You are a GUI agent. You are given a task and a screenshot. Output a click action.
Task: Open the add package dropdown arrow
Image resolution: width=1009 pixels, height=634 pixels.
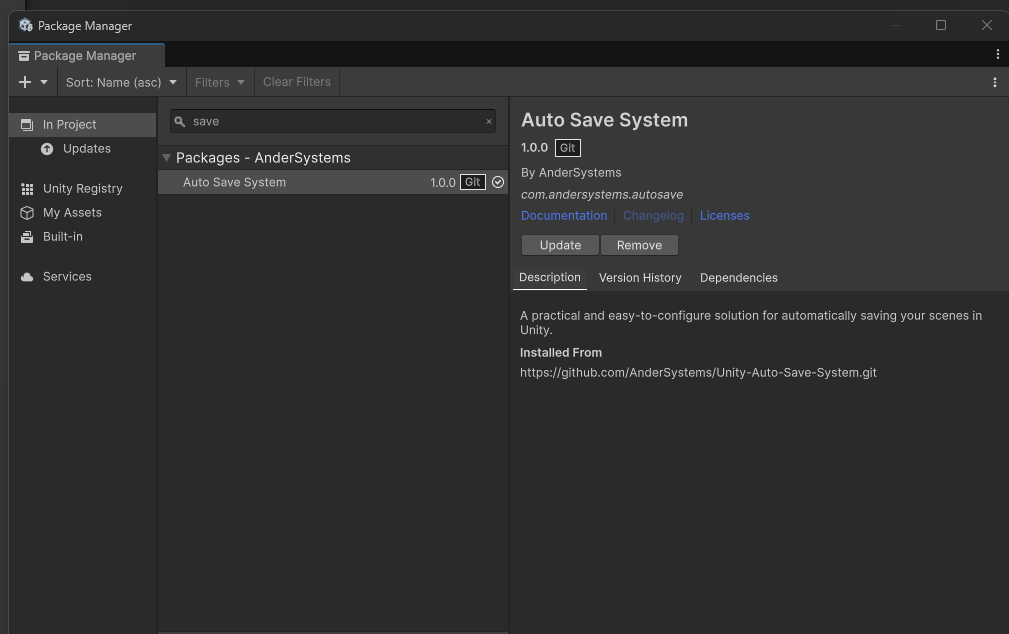44,82
